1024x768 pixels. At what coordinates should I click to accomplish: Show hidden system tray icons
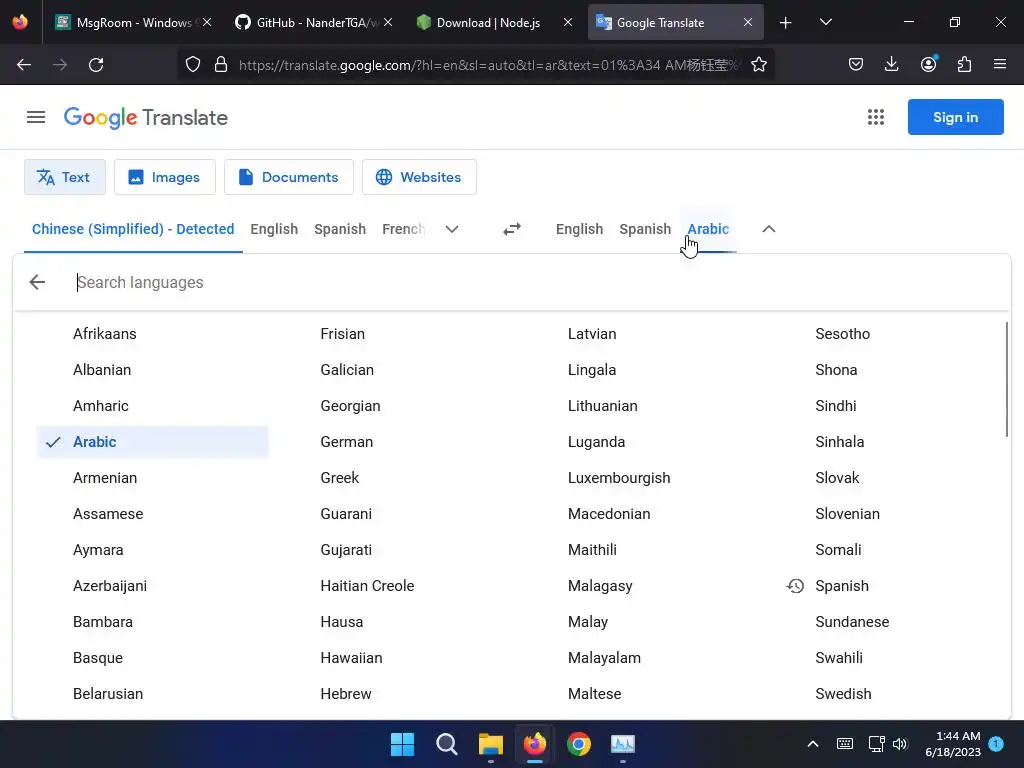[x=812, y=744]
